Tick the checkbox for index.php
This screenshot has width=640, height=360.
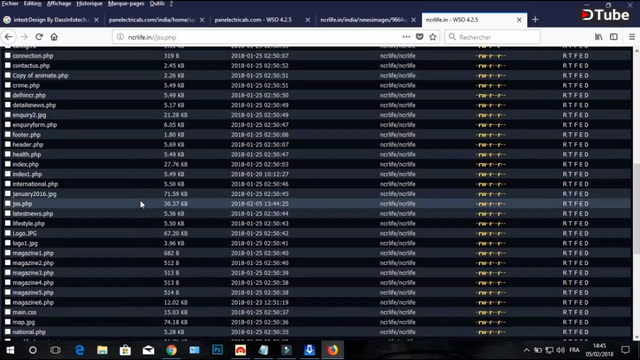(x=8, y=164)
